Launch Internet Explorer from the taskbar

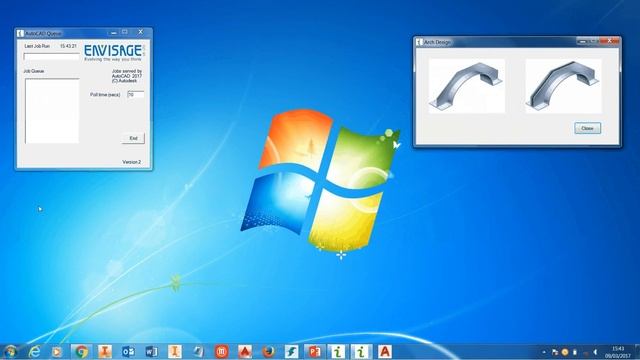34,351
